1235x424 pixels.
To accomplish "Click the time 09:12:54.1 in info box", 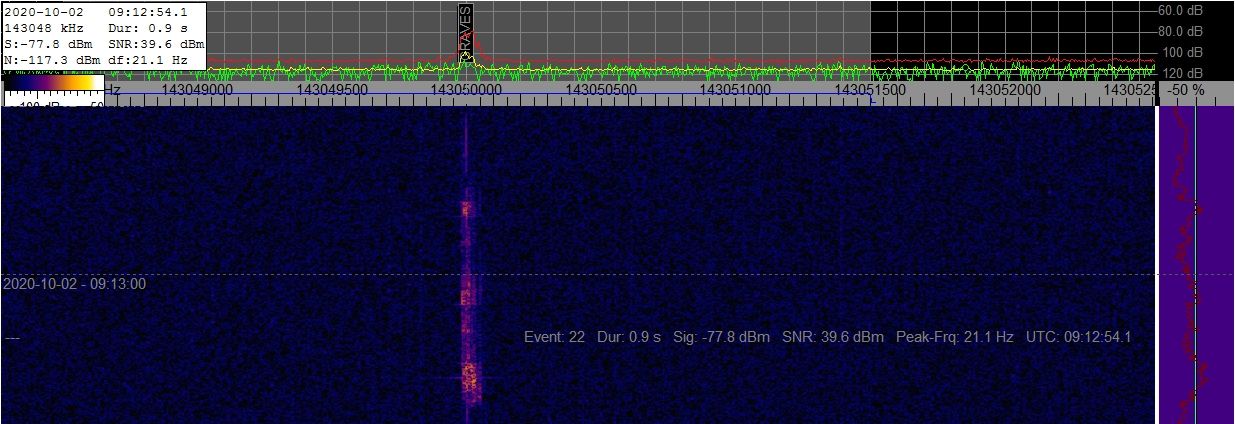I will tap(147, 10).
